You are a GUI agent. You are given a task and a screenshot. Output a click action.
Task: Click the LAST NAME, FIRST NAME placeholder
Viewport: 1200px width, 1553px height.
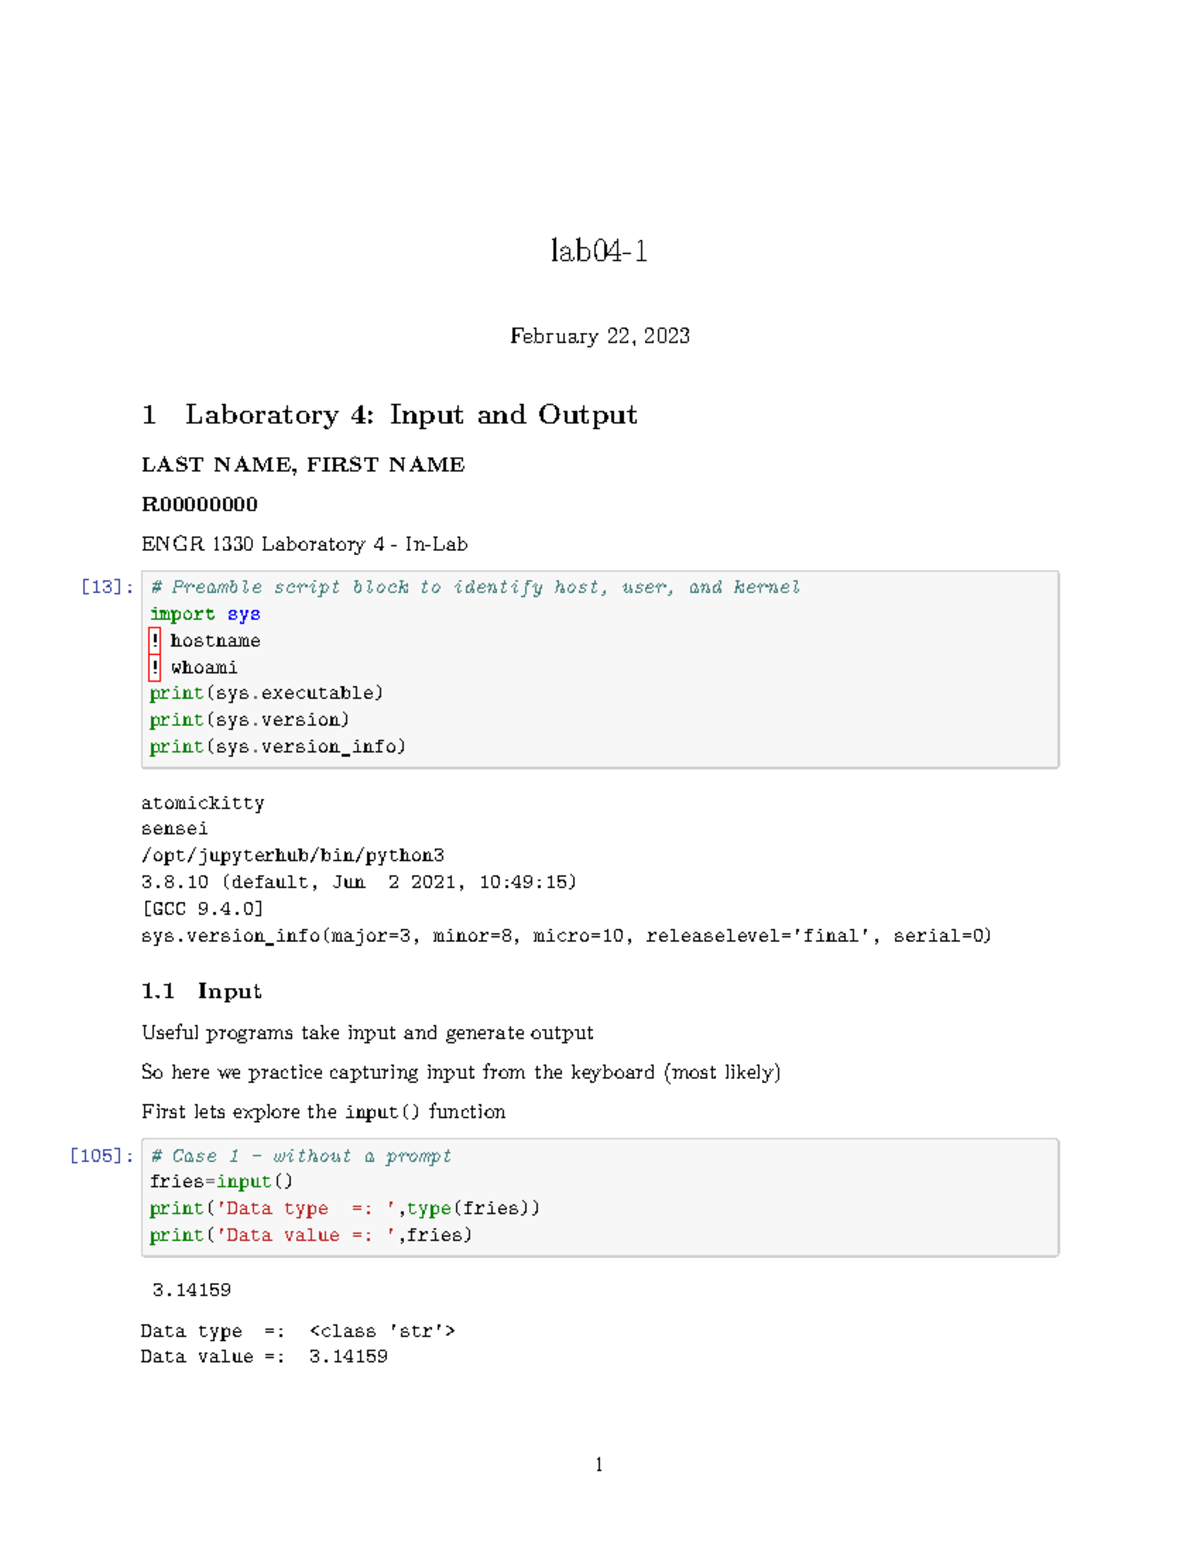[x=303, y=464]
